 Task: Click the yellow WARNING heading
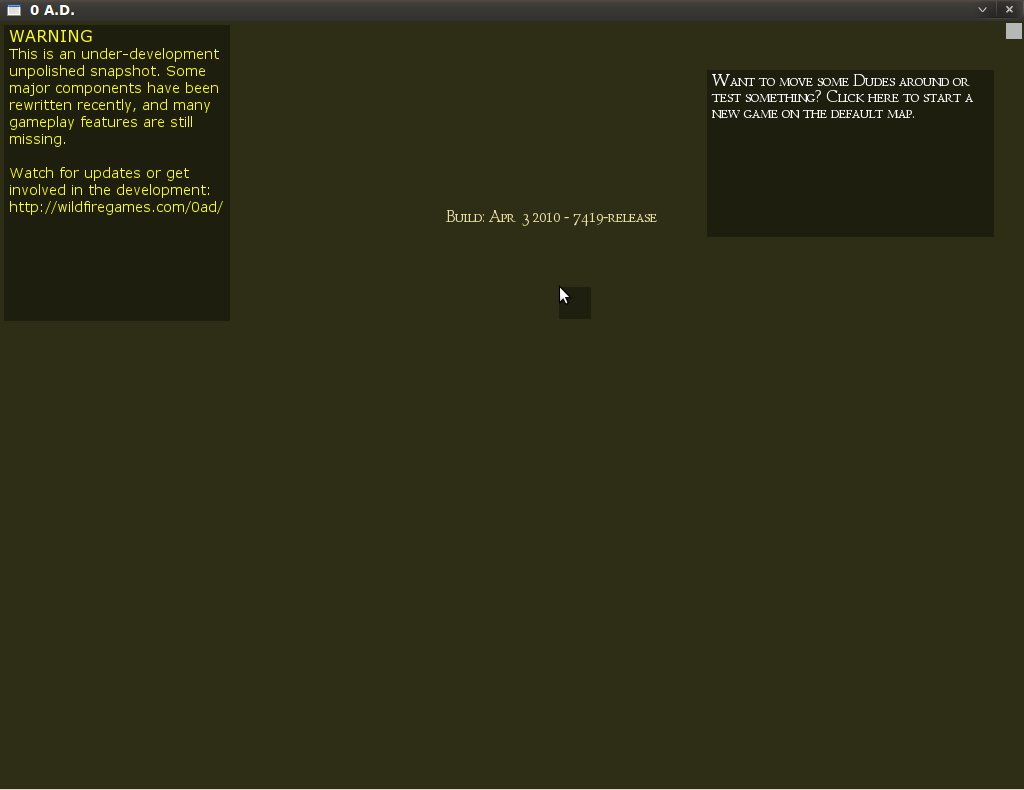[51, 36]
